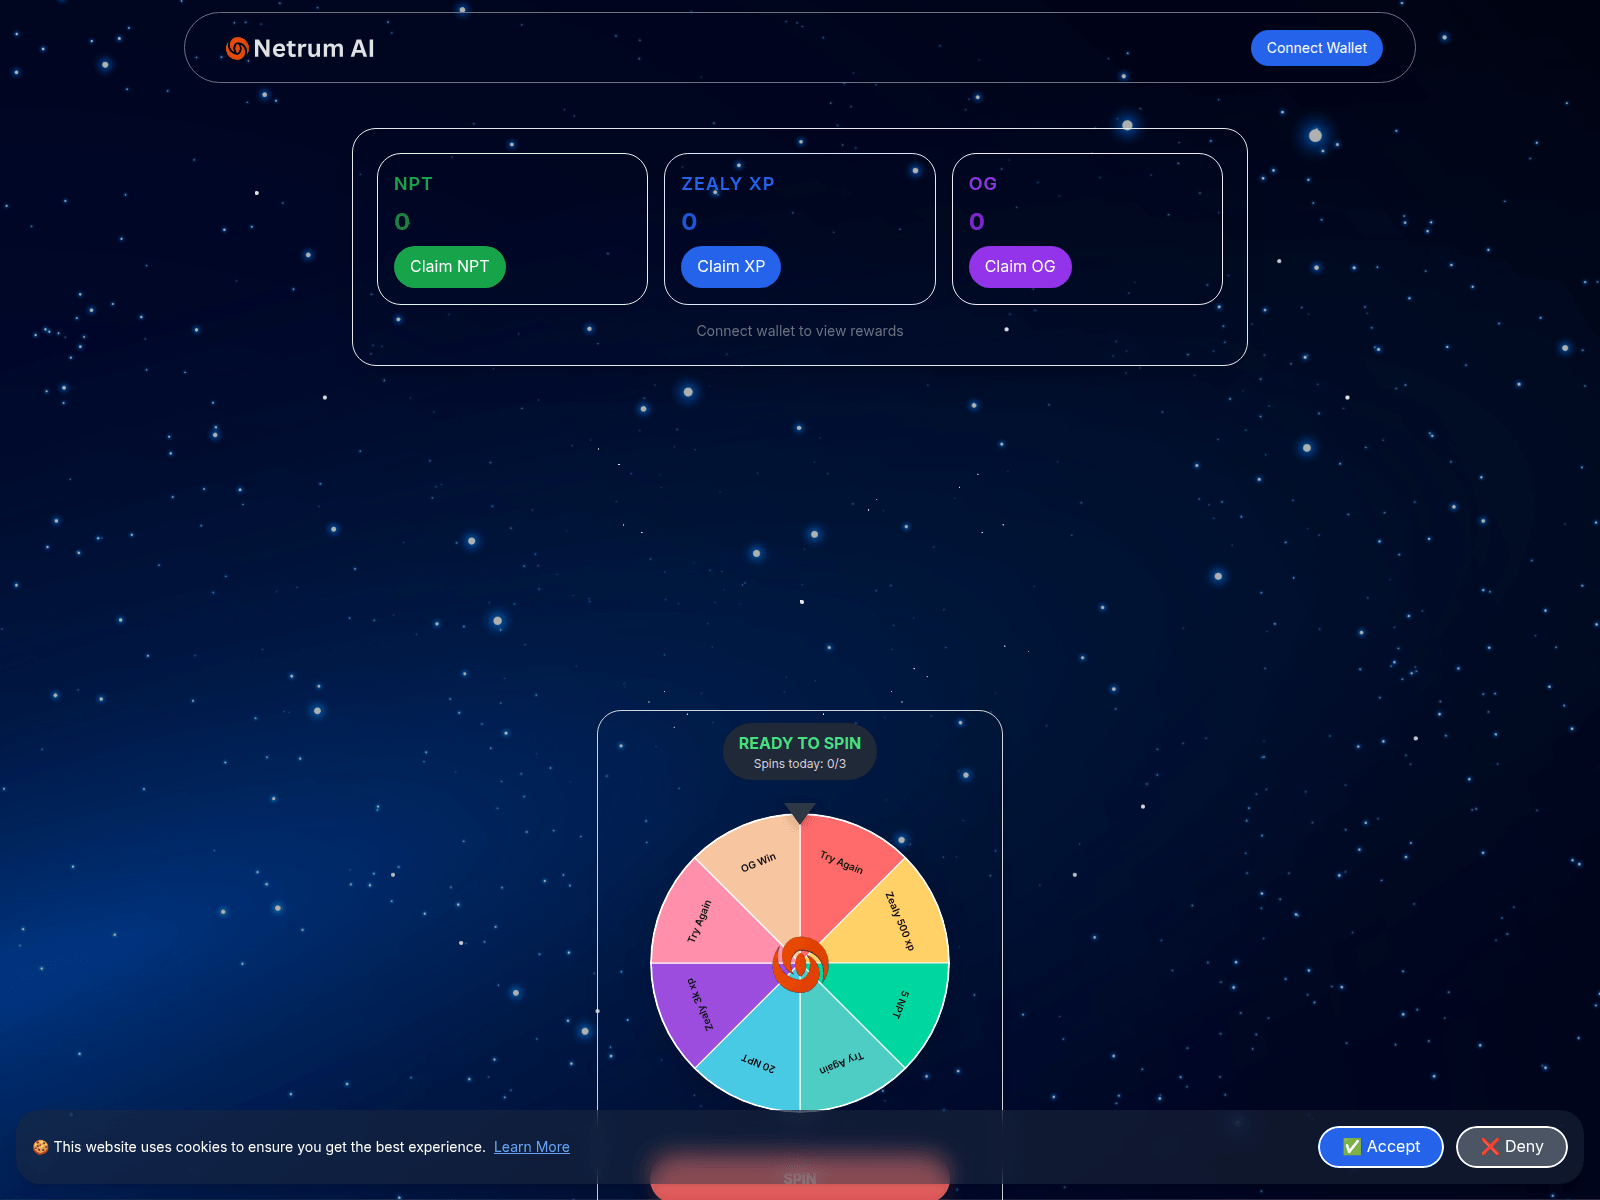Click the OG balance value 0
1600x1200 pixels.
977,222
